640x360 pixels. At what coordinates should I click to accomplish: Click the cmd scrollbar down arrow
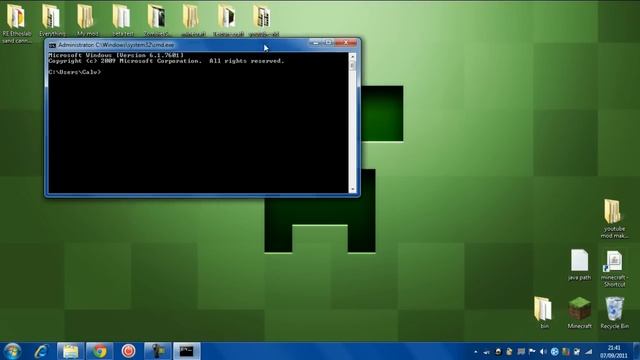click(x=352, y=189)
